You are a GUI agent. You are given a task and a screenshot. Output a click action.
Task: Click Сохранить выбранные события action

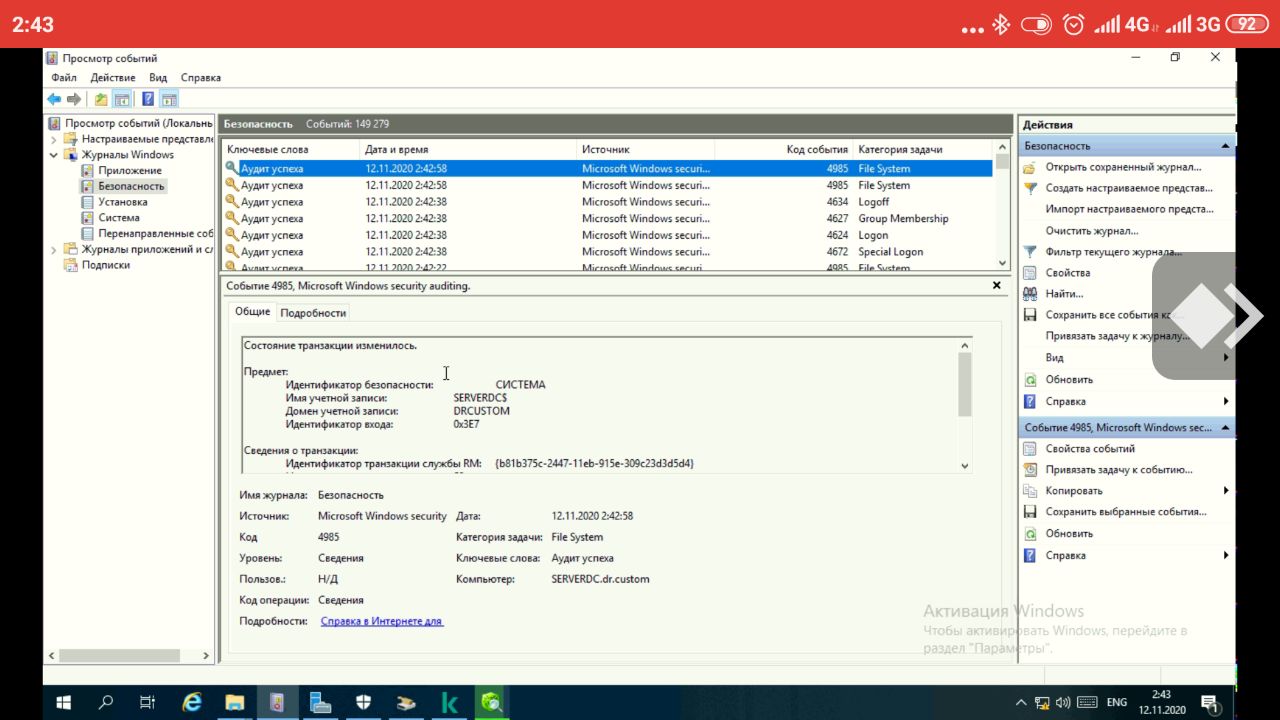pyautogui.click(x=1125, y=512)
